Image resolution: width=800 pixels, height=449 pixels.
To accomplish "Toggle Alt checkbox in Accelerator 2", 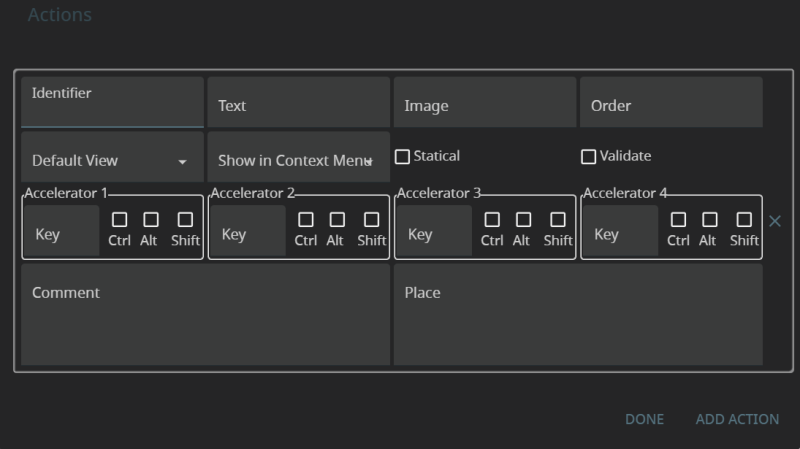I will [x=337, y=220].
